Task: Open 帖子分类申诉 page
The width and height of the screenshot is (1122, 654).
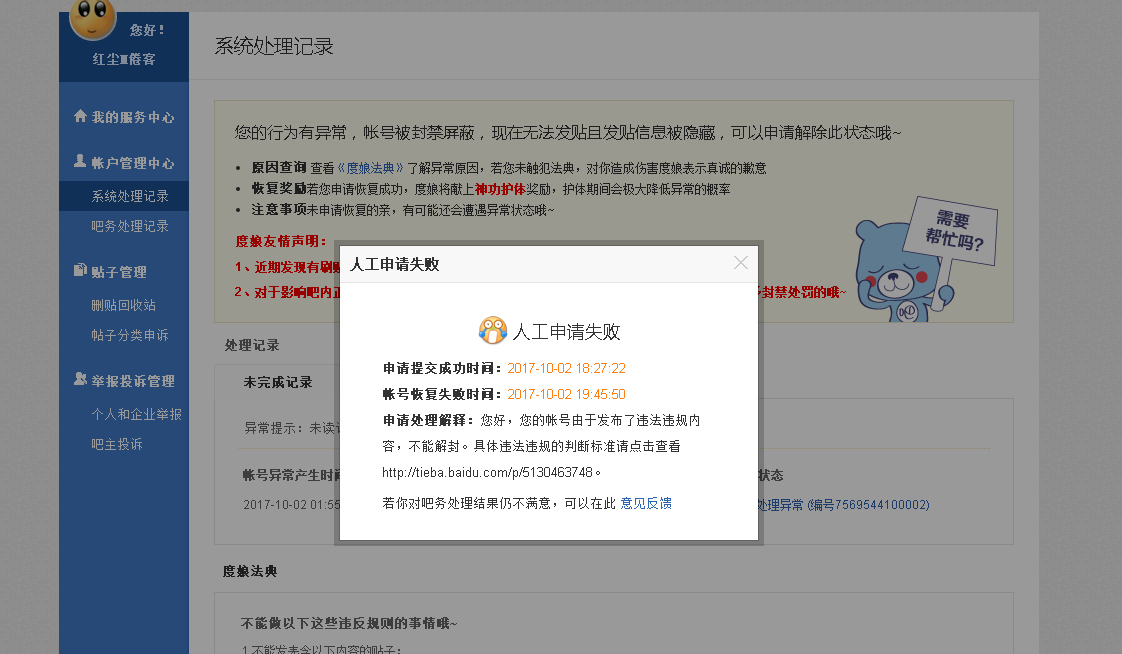Action: 130,335
